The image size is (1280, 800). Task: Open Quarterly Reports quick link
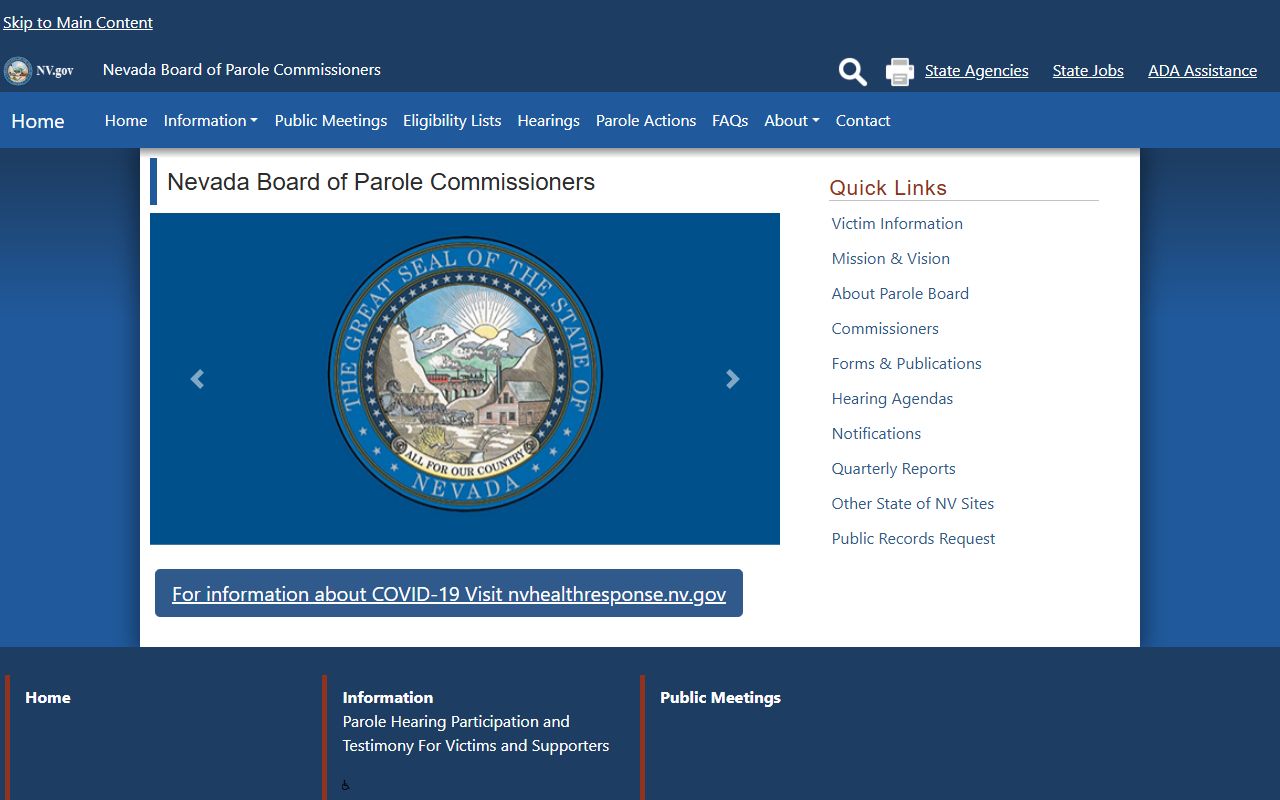894,469
